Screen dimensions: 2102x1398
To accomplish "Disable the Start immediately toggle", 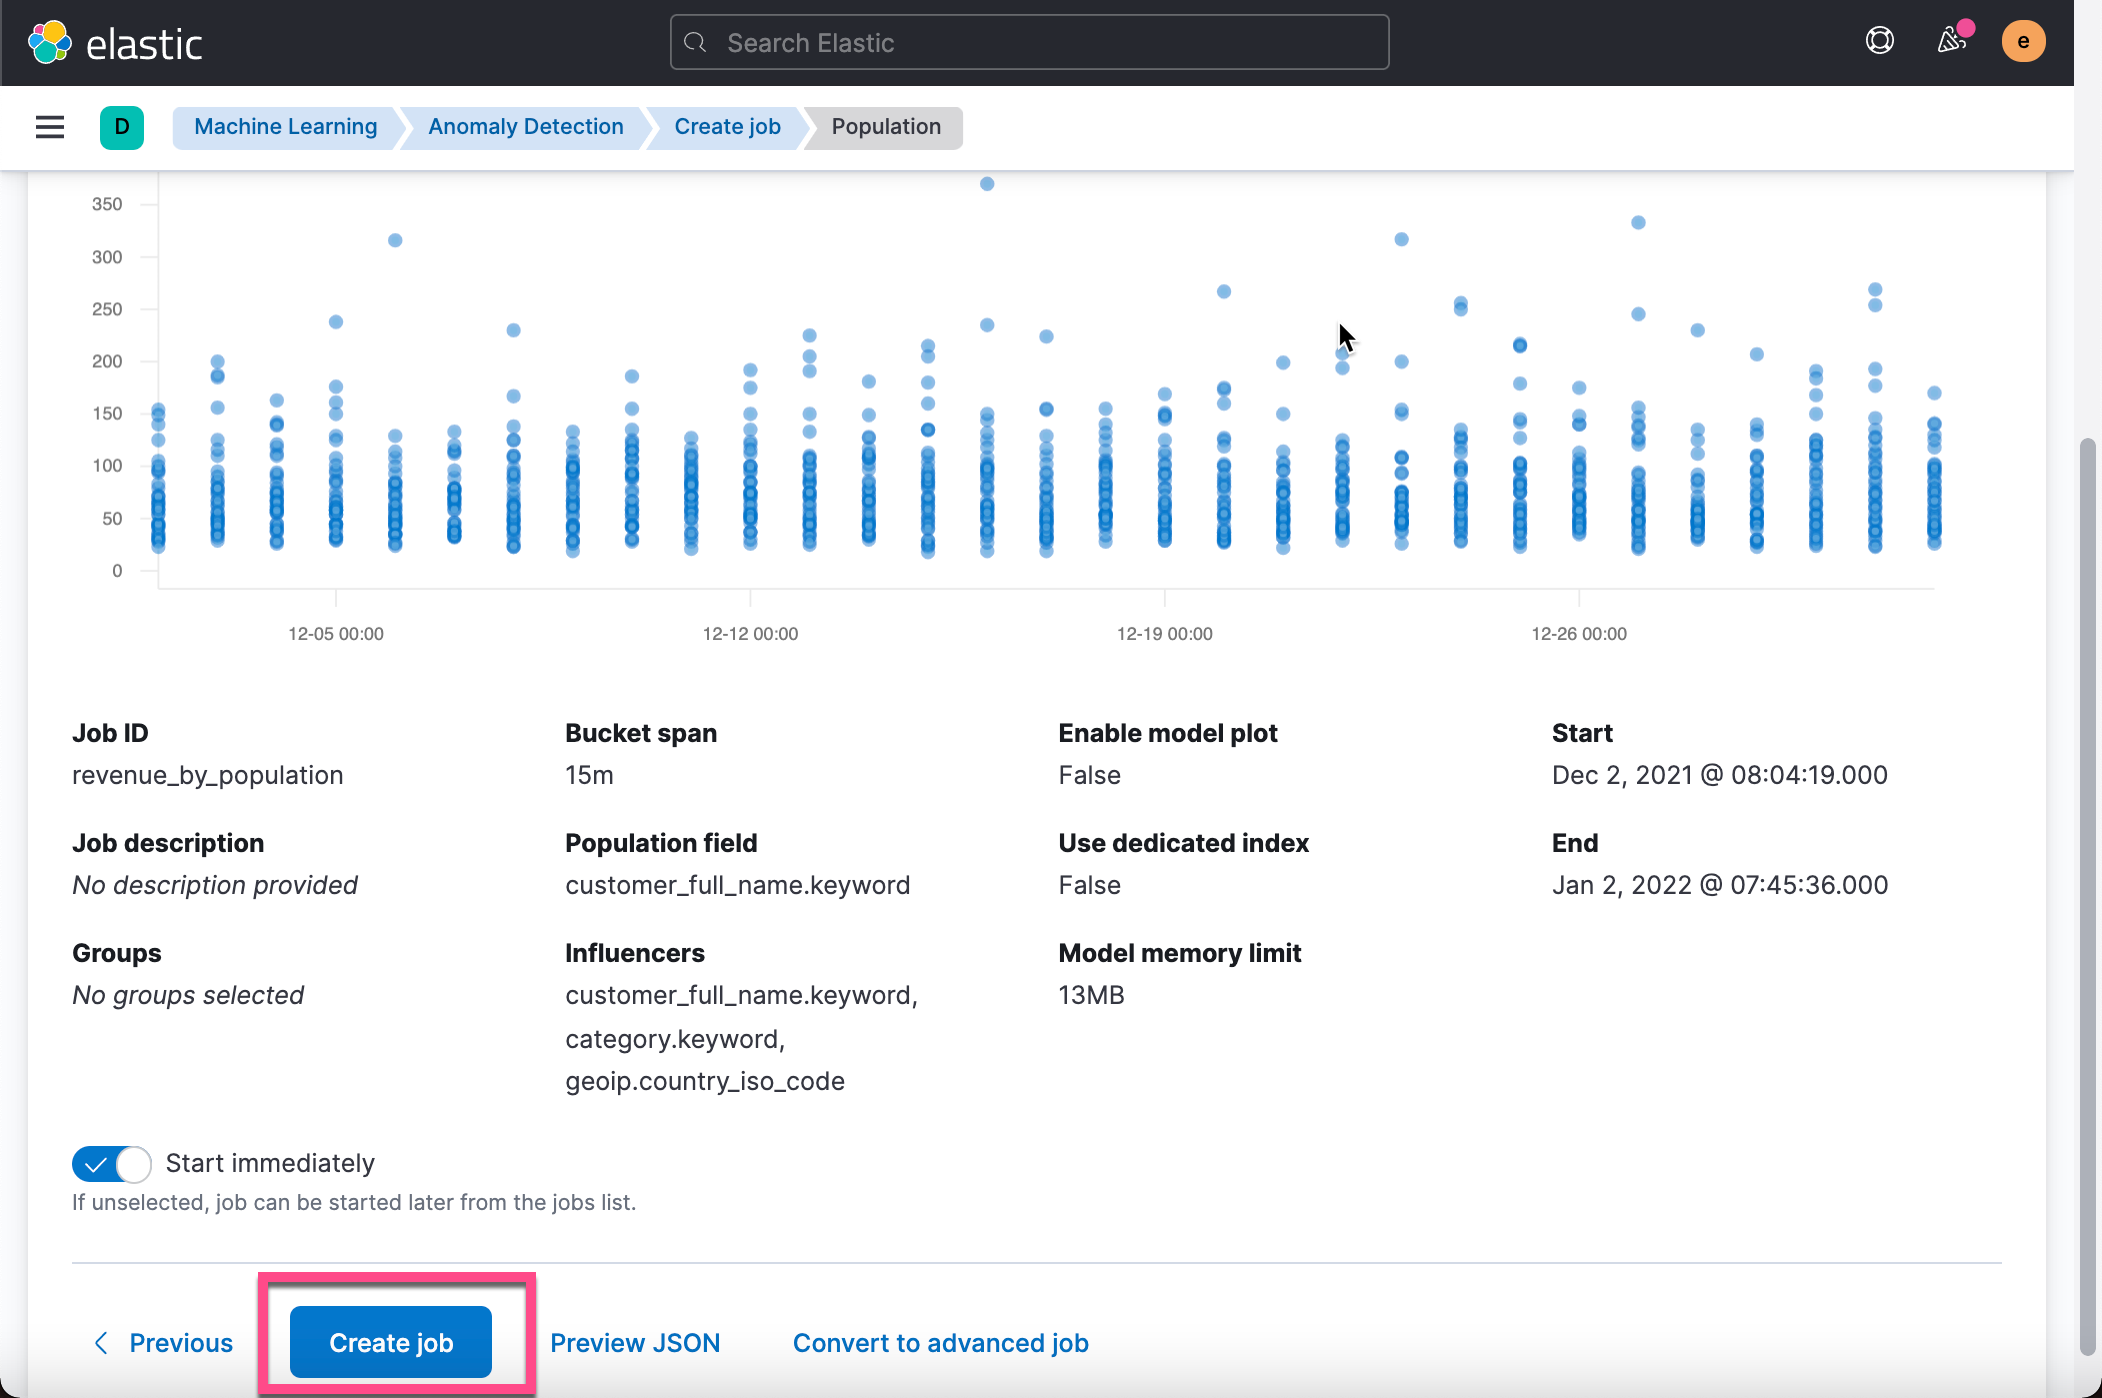I will (x=111, y=1163).
